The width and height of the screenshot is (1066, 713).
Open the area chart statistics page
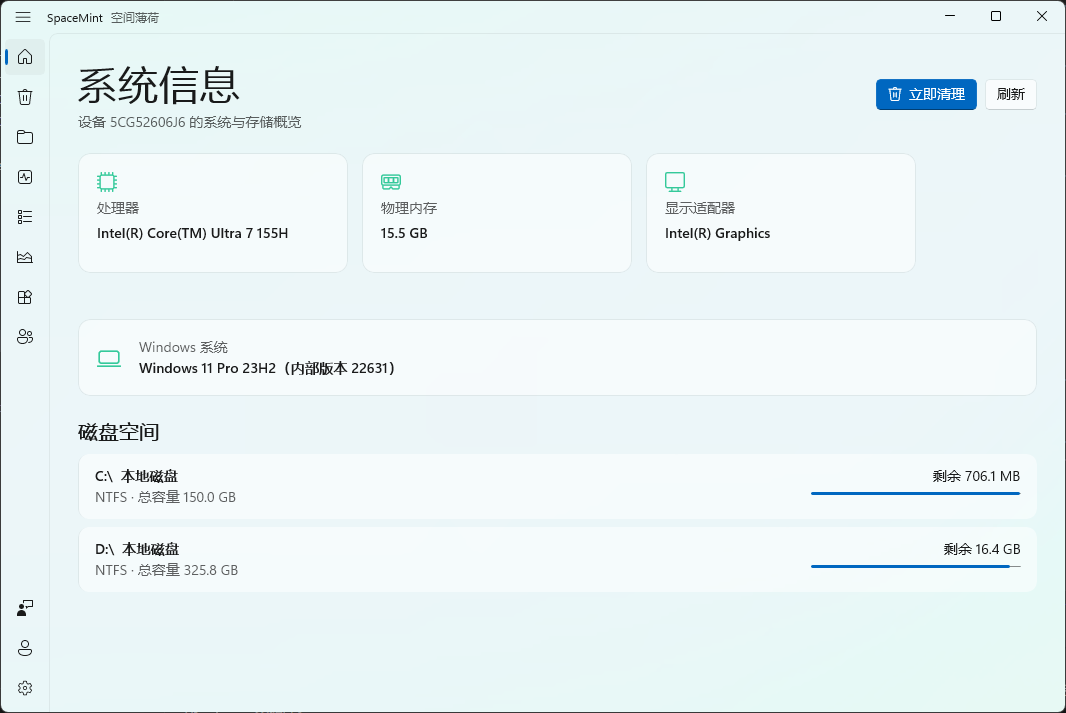(25, 257)
